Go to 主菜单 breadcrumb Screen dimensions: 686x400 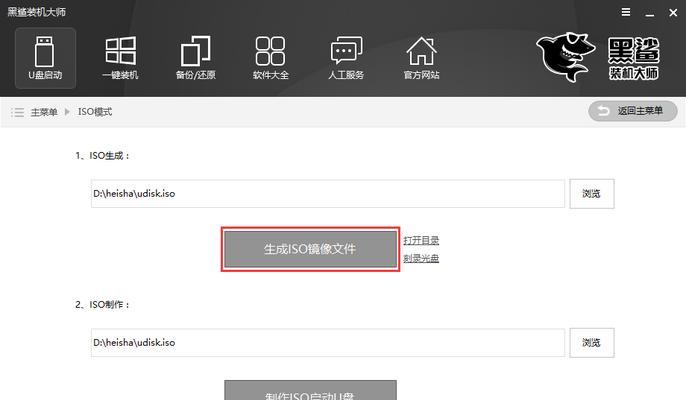(44, 112)
